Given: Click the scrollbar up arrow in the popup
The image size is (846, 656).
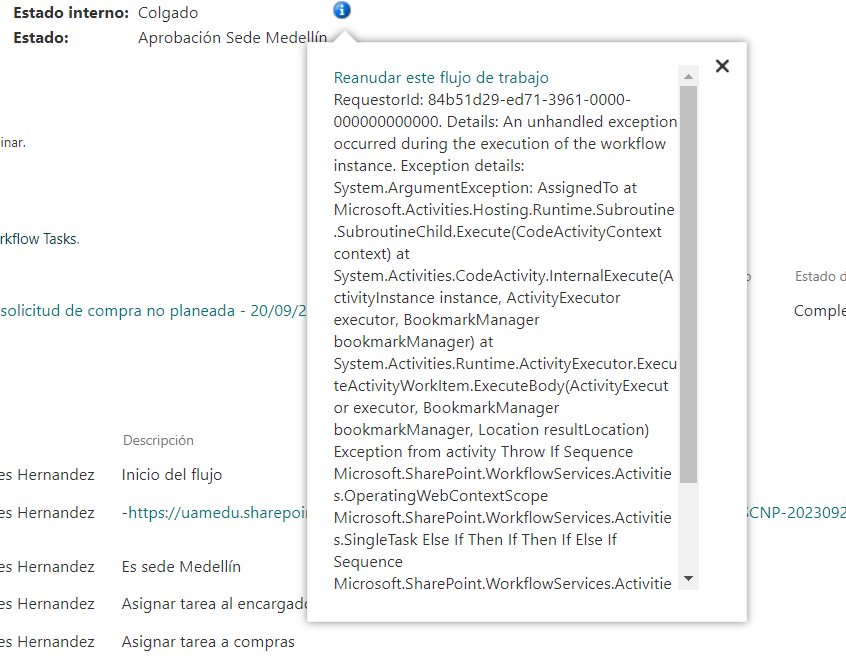Looking at the screenshot, I should [x=687, y=74].
